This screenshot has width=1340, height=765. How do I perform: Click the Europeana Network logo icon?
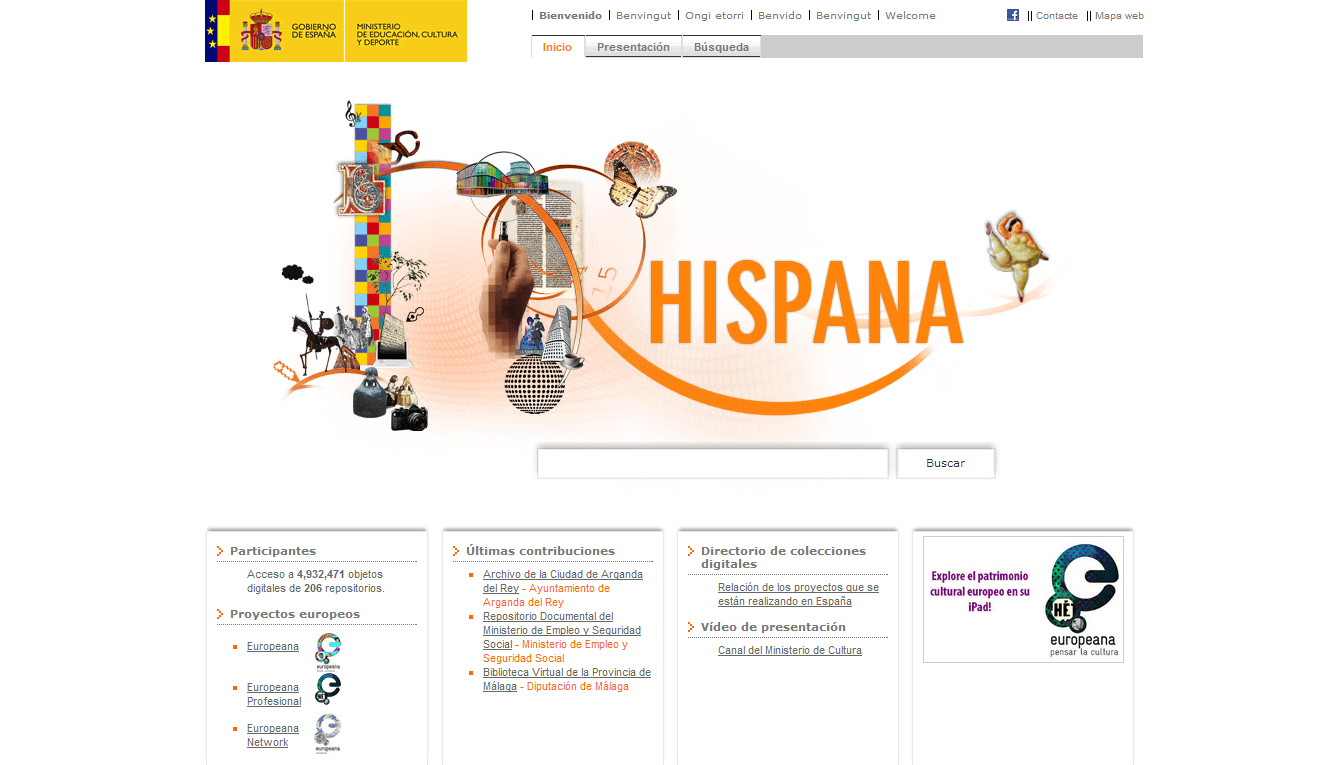(328, 733)
